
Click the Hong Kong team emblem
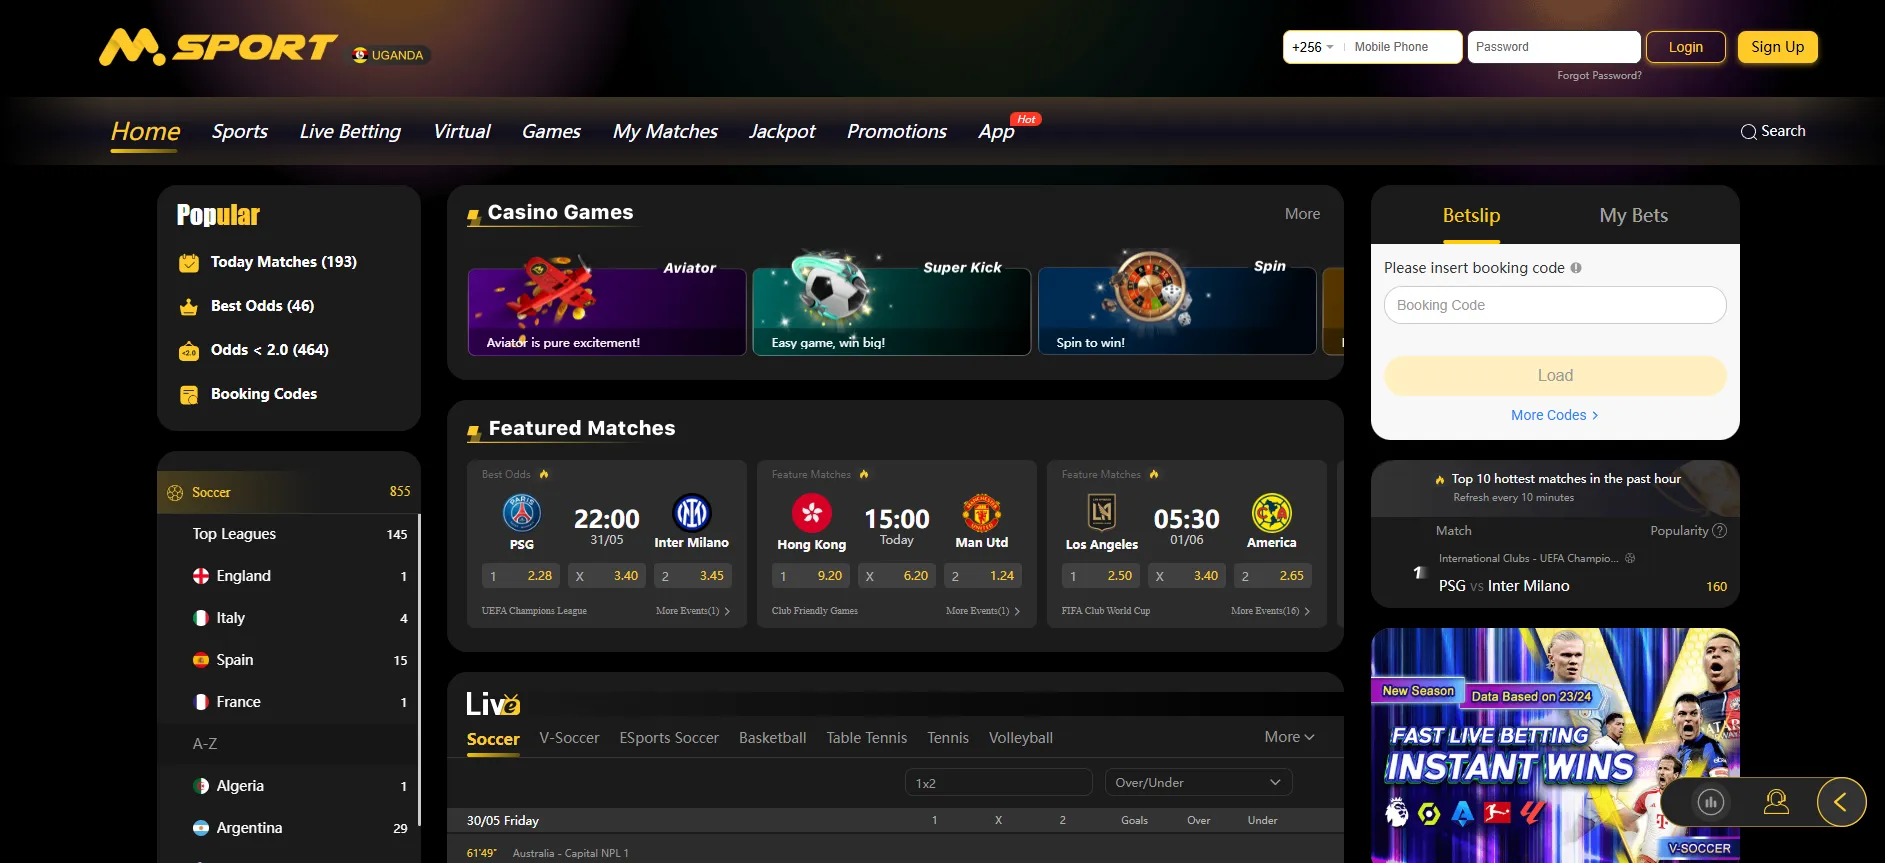[812, 513]
